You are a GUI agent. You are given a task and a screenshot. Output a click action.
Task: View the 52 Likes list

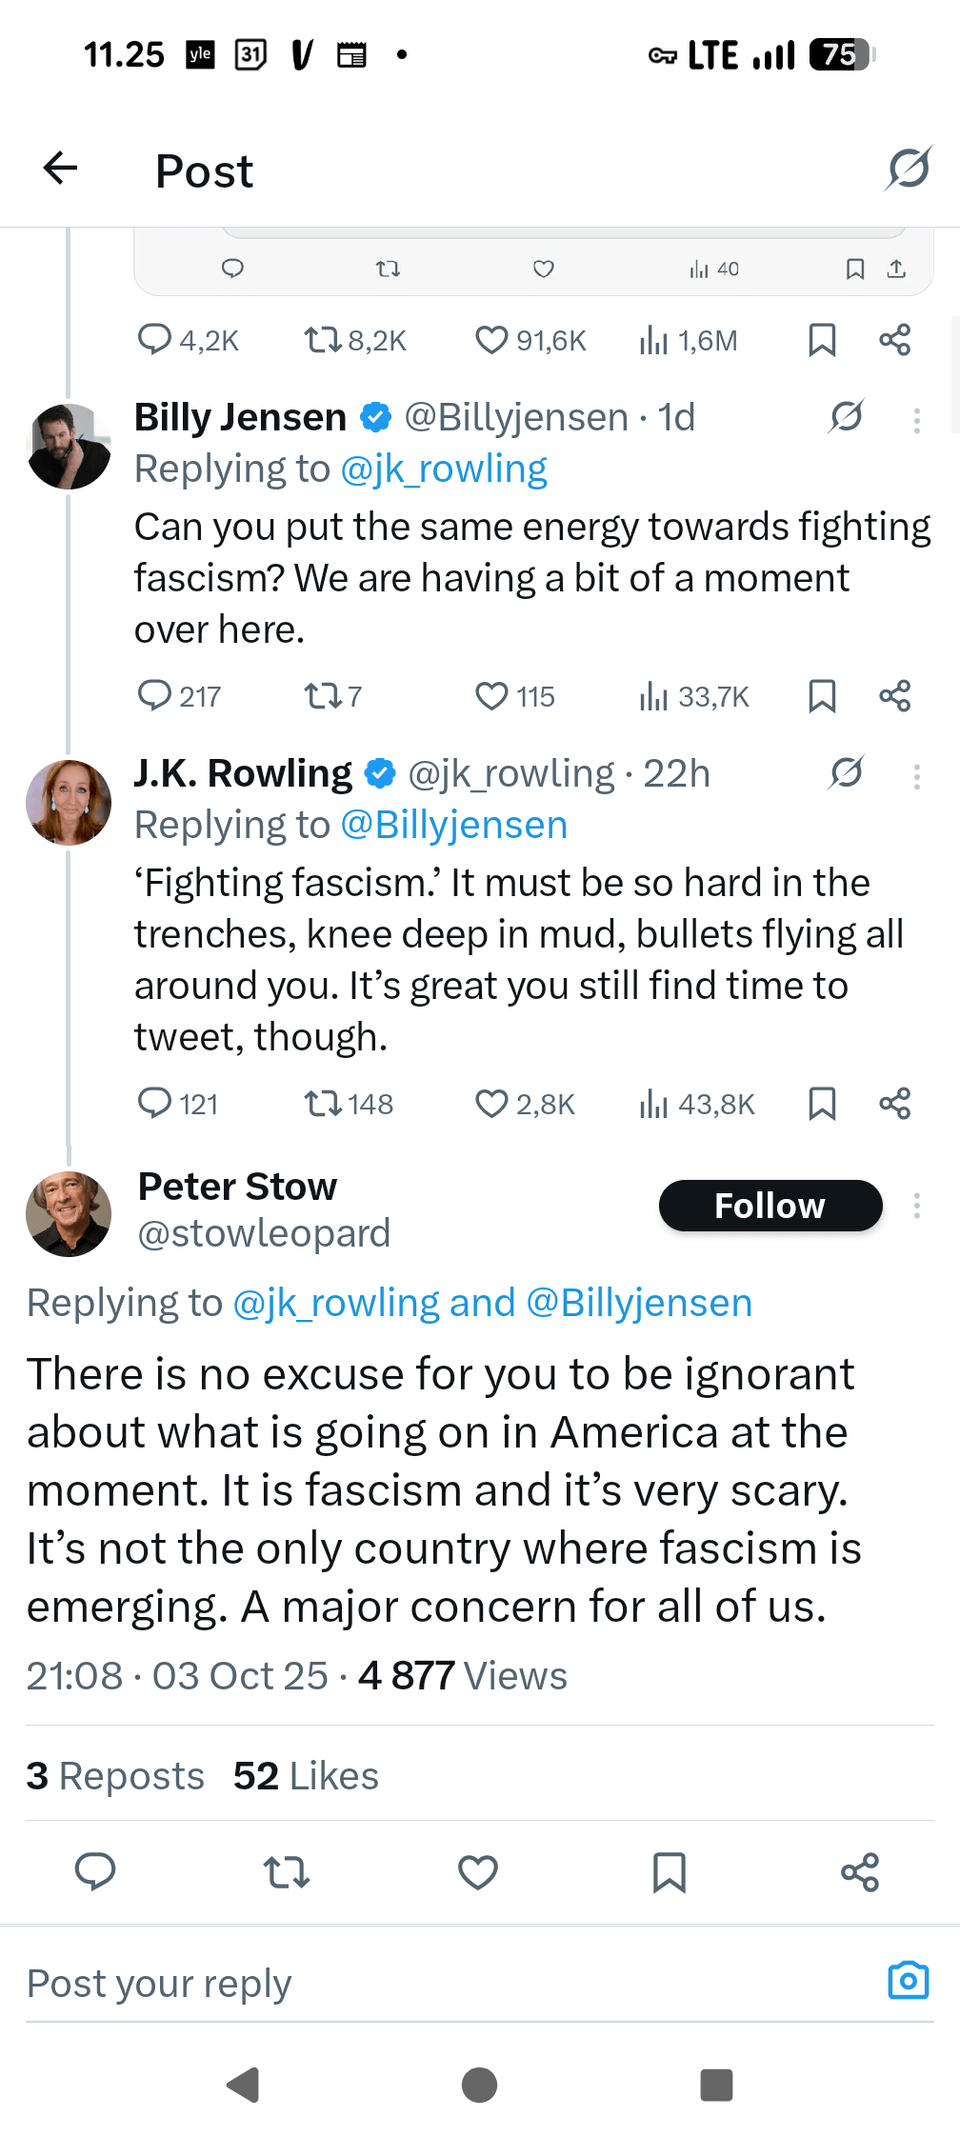(306, 1776)
